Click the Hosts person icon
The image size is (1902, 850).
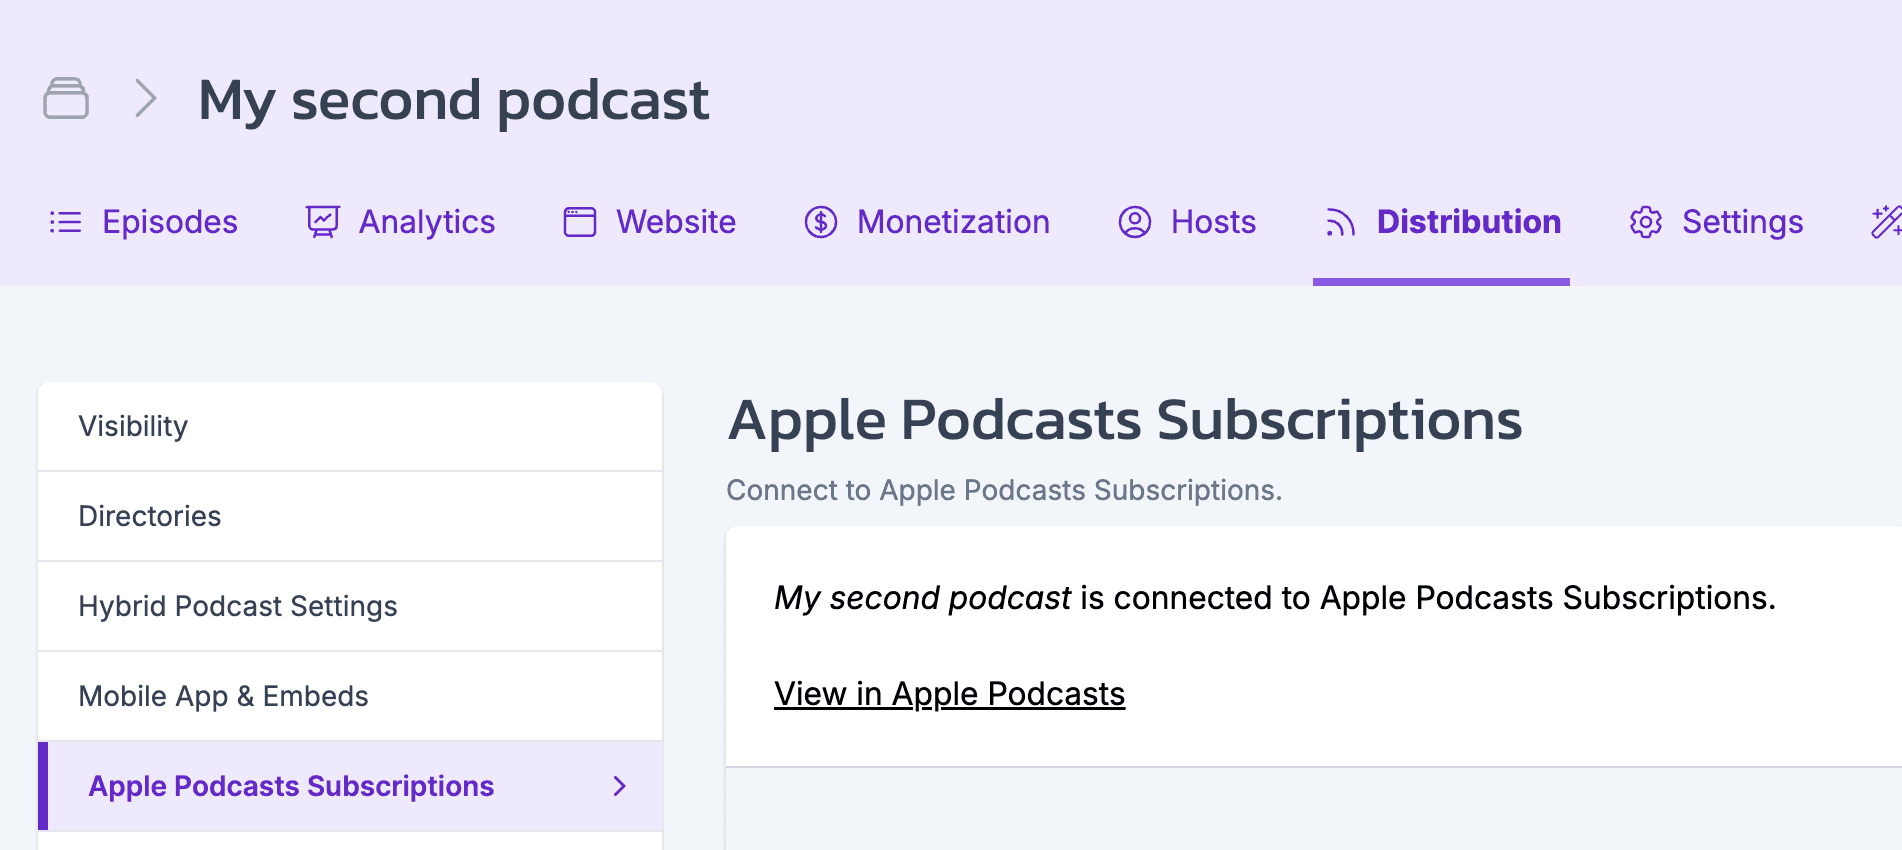coord(1135,222)
